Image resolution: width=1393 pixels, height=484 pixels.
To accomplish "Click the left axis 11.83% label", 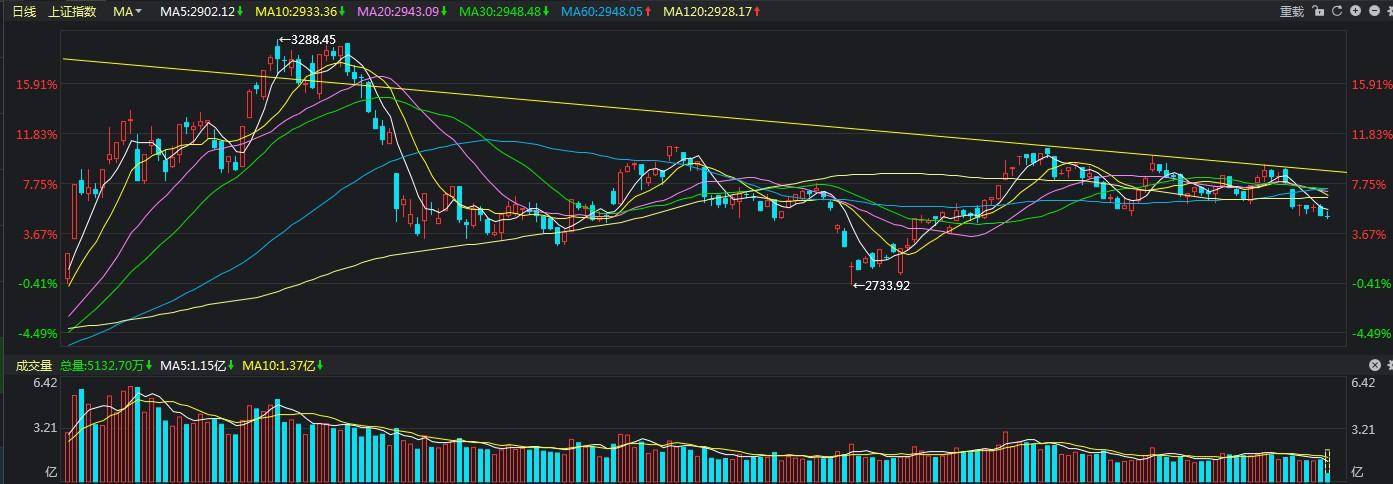I will 36,135.
